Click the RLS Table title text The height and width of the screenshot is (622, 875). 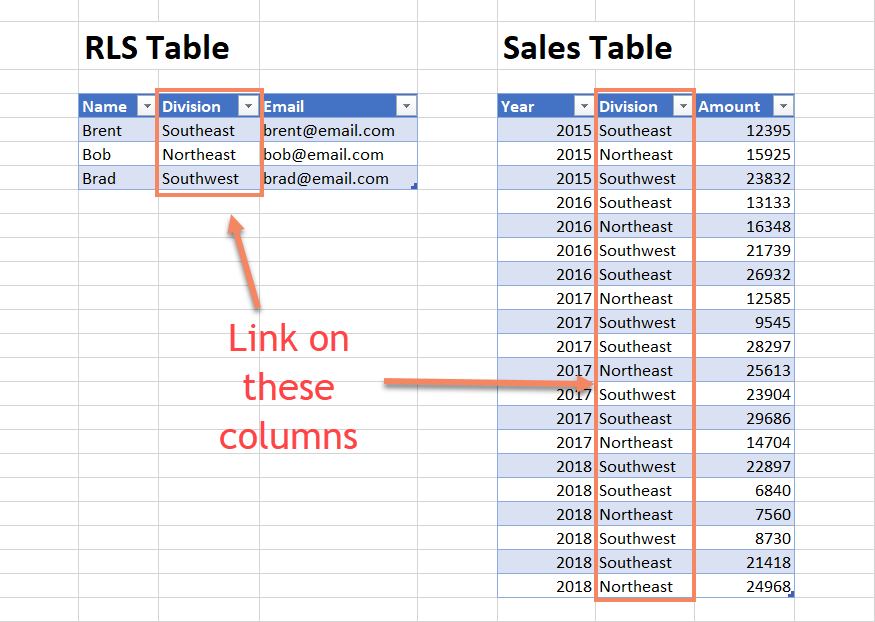[156, 47]
